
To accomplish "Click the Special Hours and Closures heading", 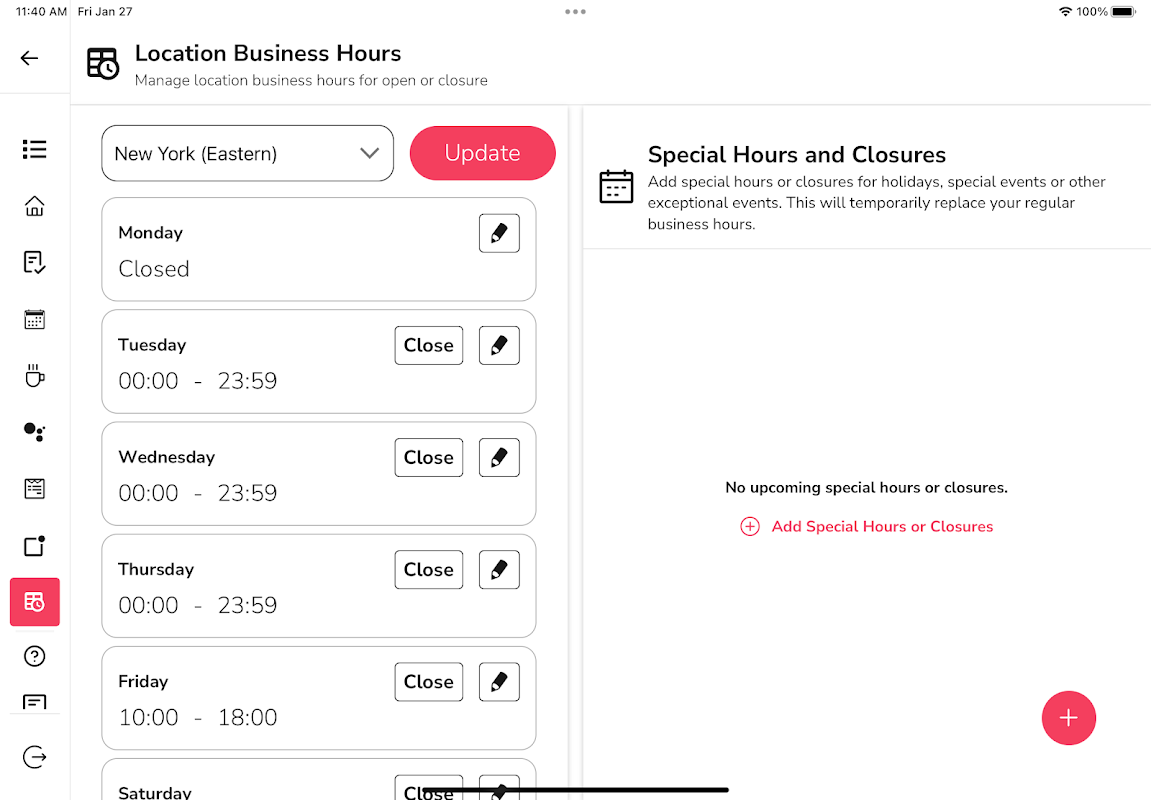I will tap(796, 154).
